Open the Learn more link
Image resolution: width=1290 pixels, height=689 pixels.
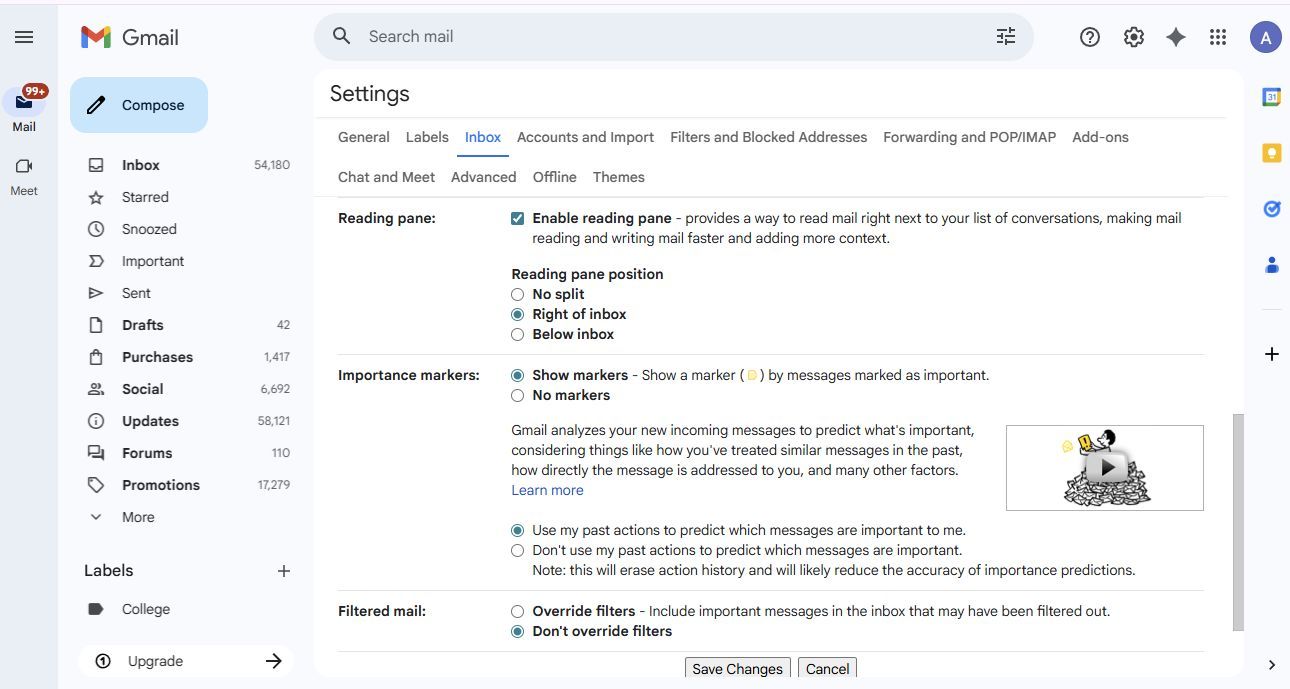click(x=547, y=490)
